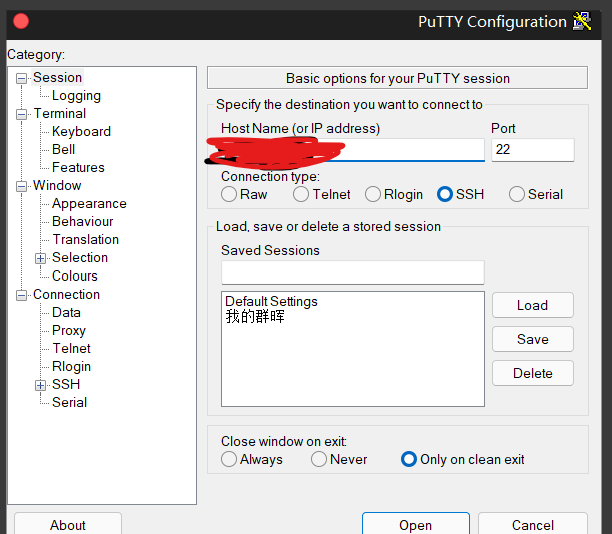Collapse the Window tree node

point(21,186)
